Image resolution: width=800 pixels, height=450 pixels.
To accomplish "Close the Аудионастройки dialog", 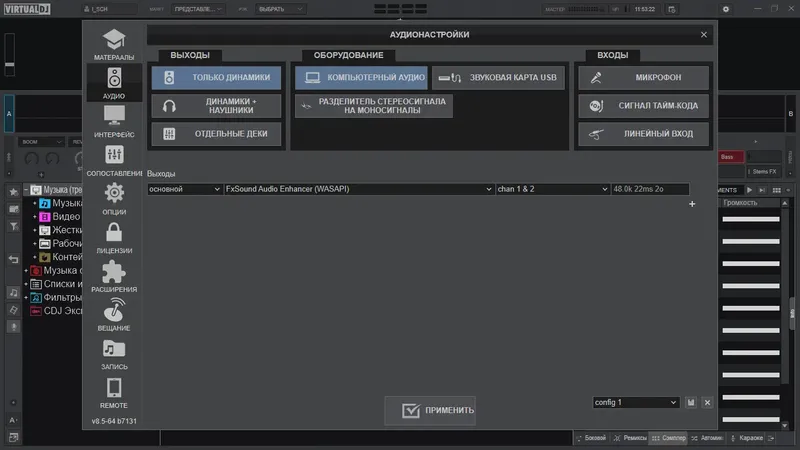I will (x=704, y=35).
